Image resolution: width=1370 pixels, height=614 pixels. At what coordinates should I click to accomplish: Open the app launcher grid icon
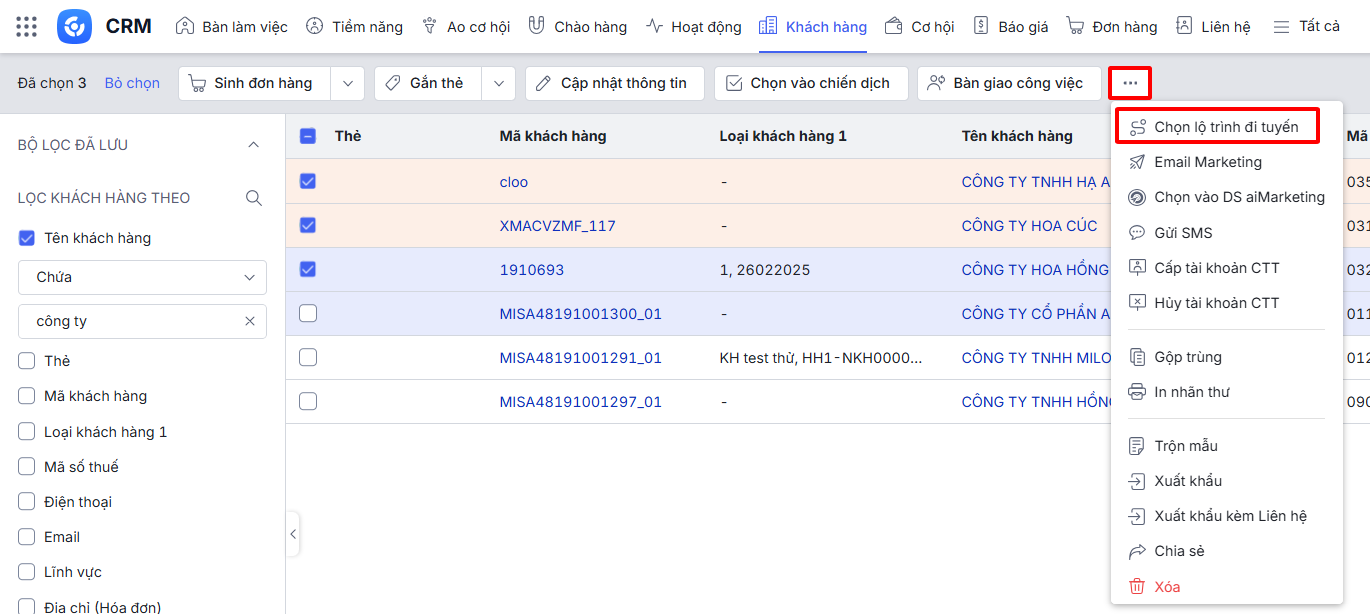[27, 27]
